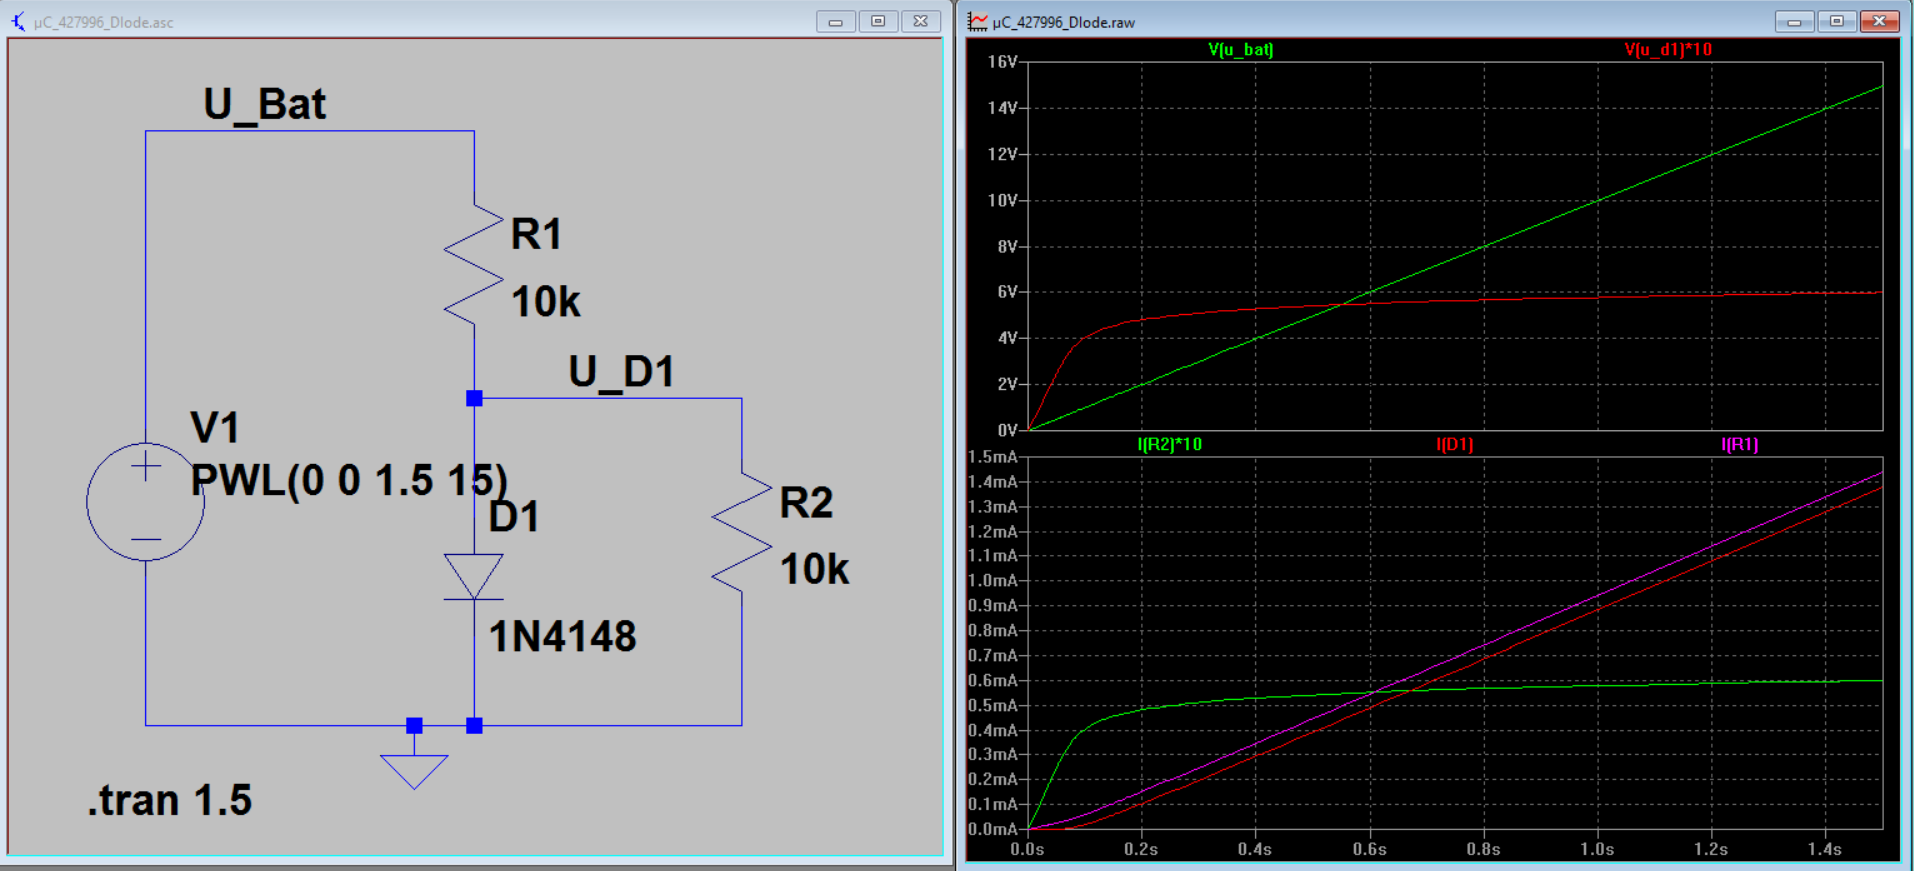1914x871 pixels.
Task: Select the V(u_d1)*10 trace label
Action: [1668, 49]
